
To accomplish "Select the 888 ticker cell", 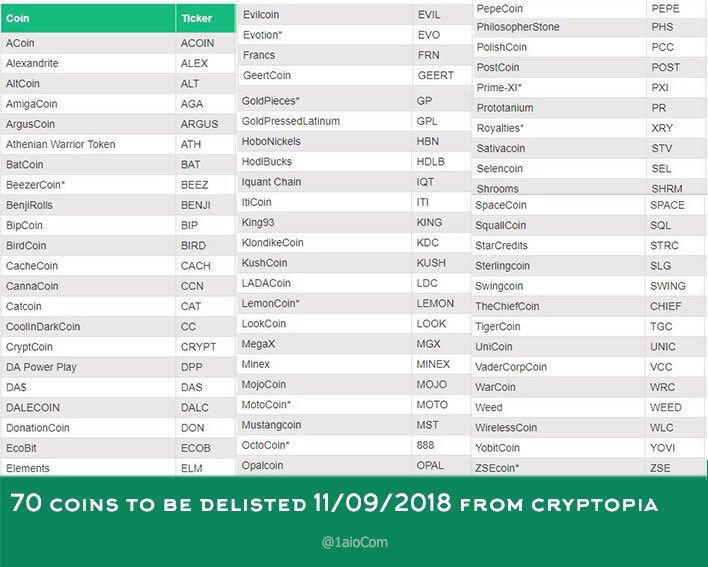I will pyautogui.click(x=426, y=445).
